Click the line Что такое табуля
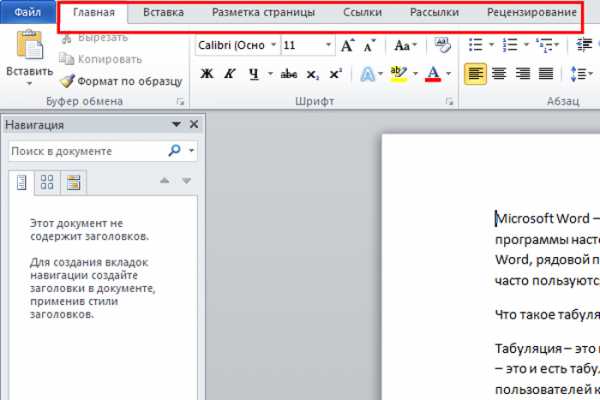The height and width of the screenshot is (400, 600). click(x=547, y=314)
